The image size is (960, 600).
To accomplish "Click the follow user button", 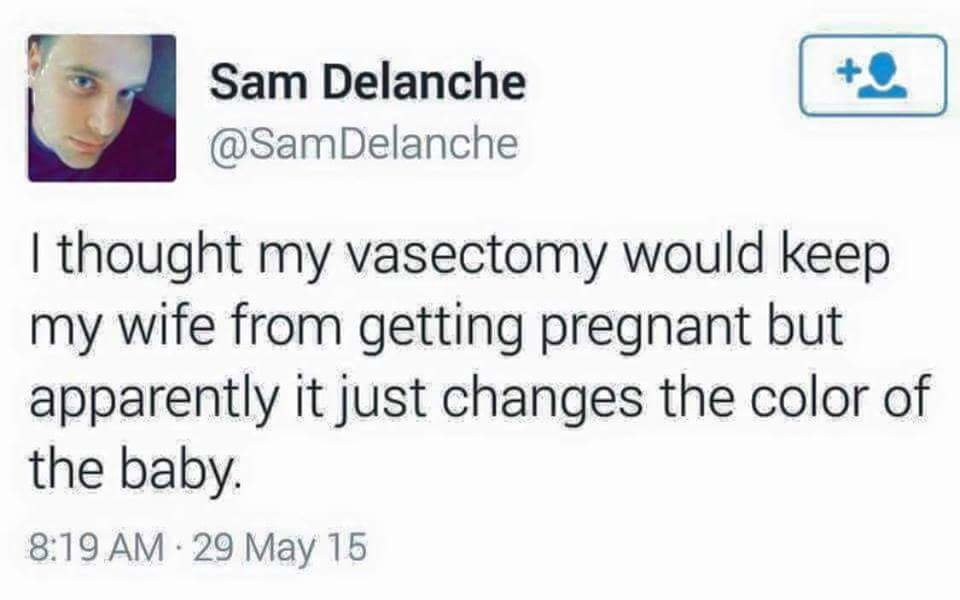I will tap(872, 75).
